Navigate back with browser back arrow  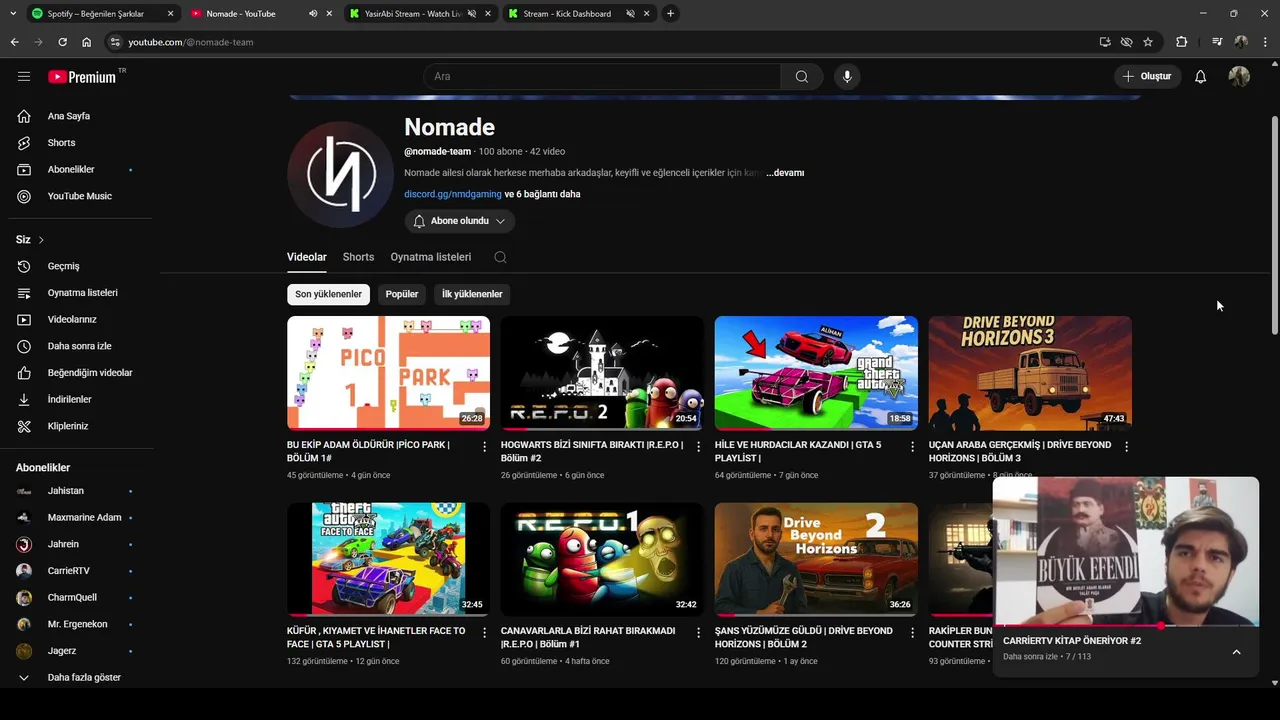14,42
